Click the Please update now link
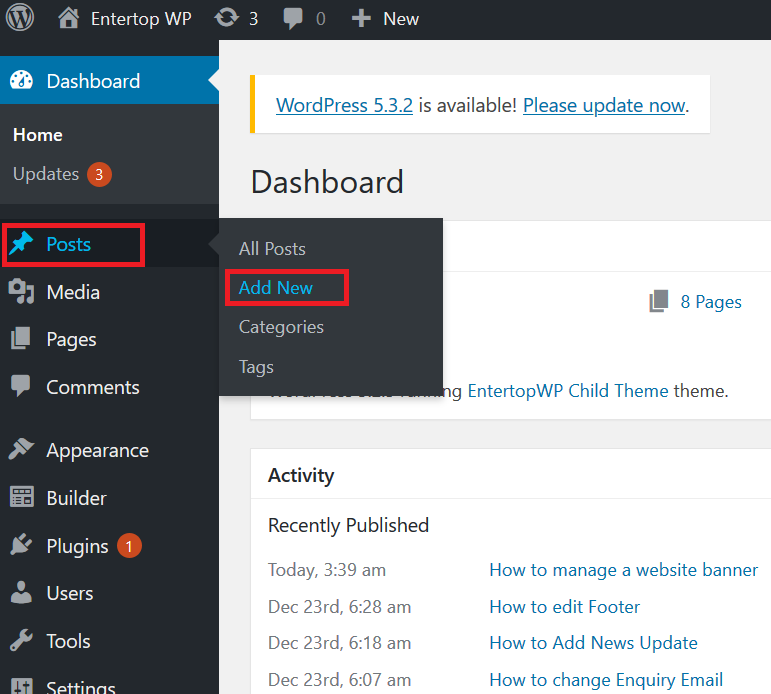771x694 pixels. click(x=604, y=105)
